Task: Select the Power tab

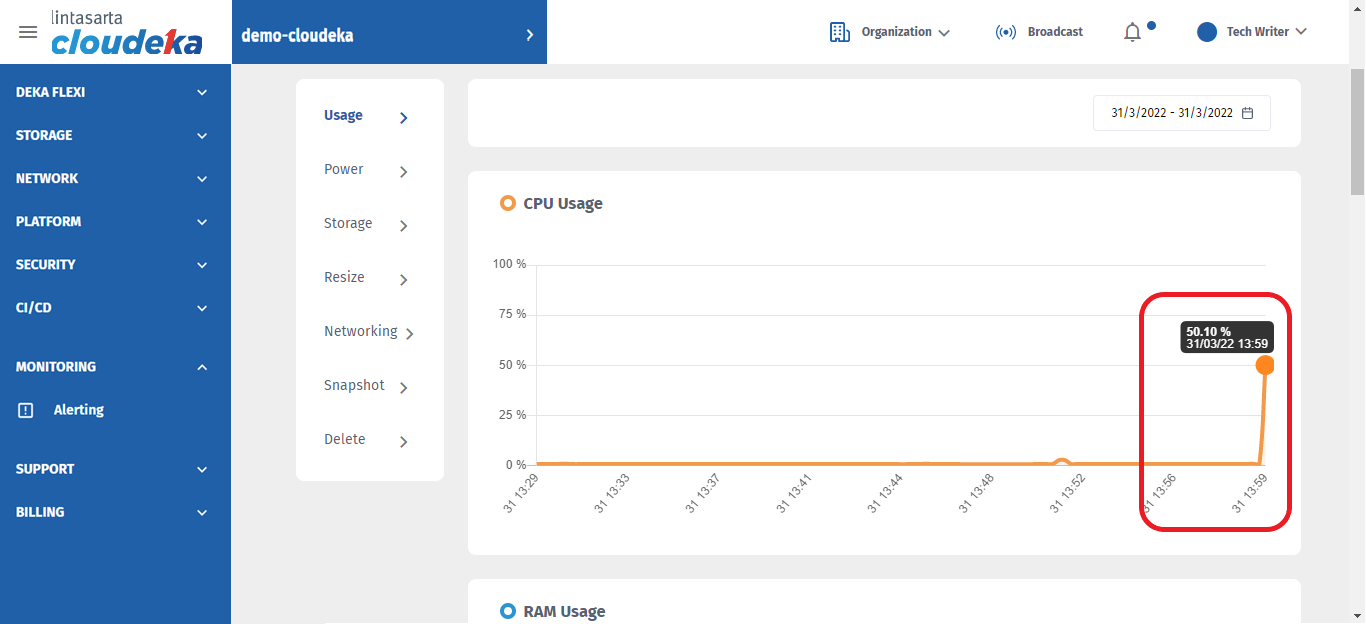Action: click(344, 170)
